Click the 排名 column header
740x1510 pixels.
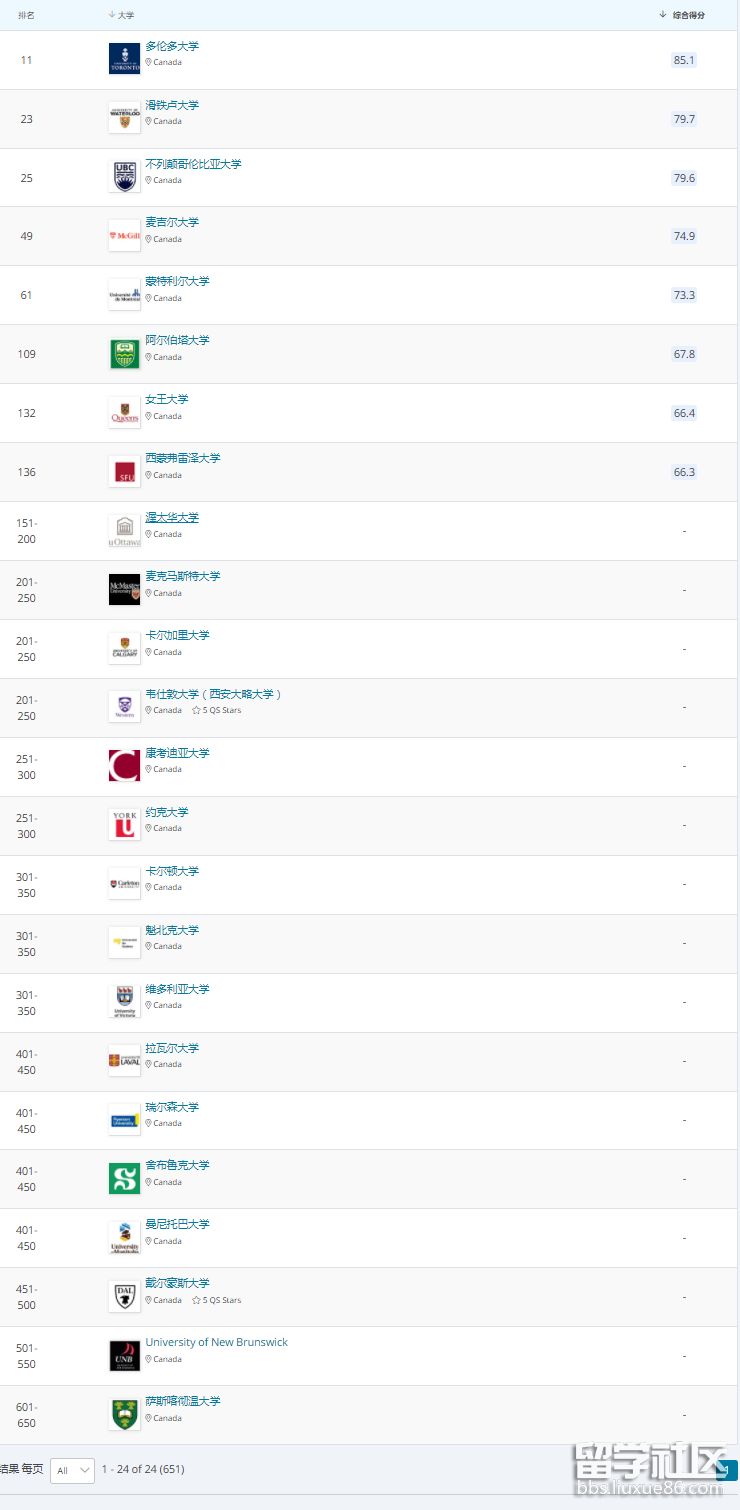(x=26, y=15)
